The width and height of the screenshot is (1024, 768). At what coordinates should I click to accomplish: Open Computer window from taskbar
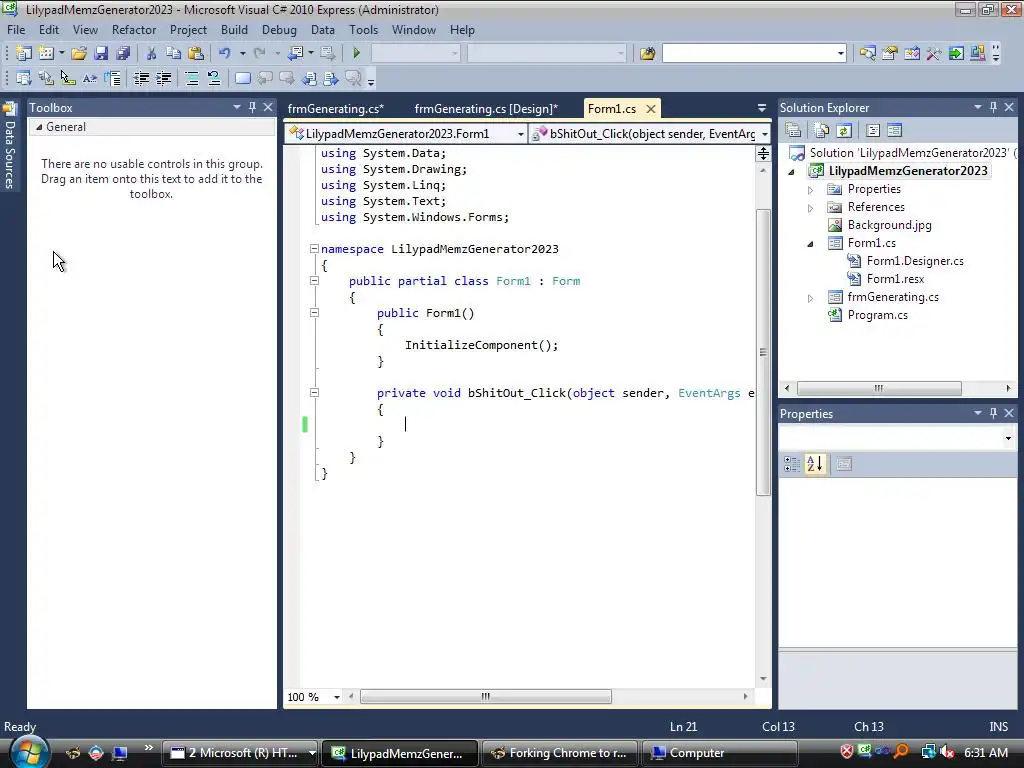click(720, 753)
